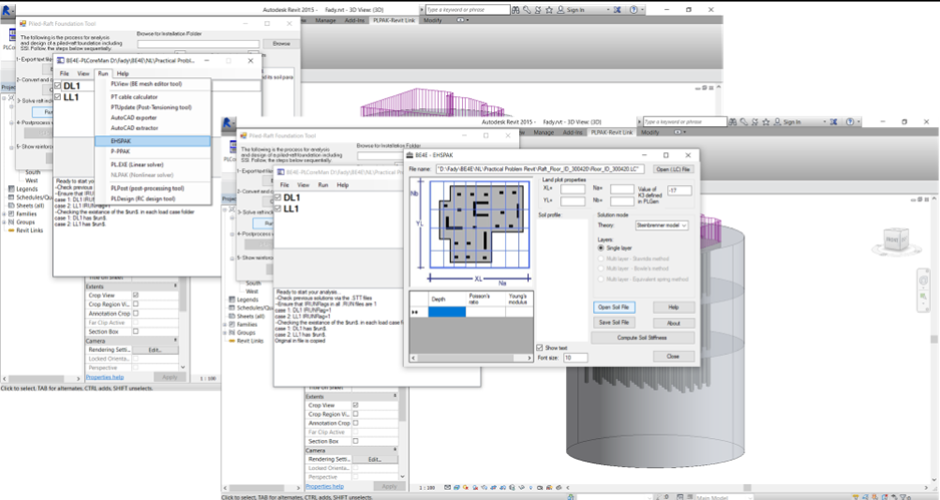
Task: Collapse the Extents section in lower properties panel
Action: click(395, 396)
